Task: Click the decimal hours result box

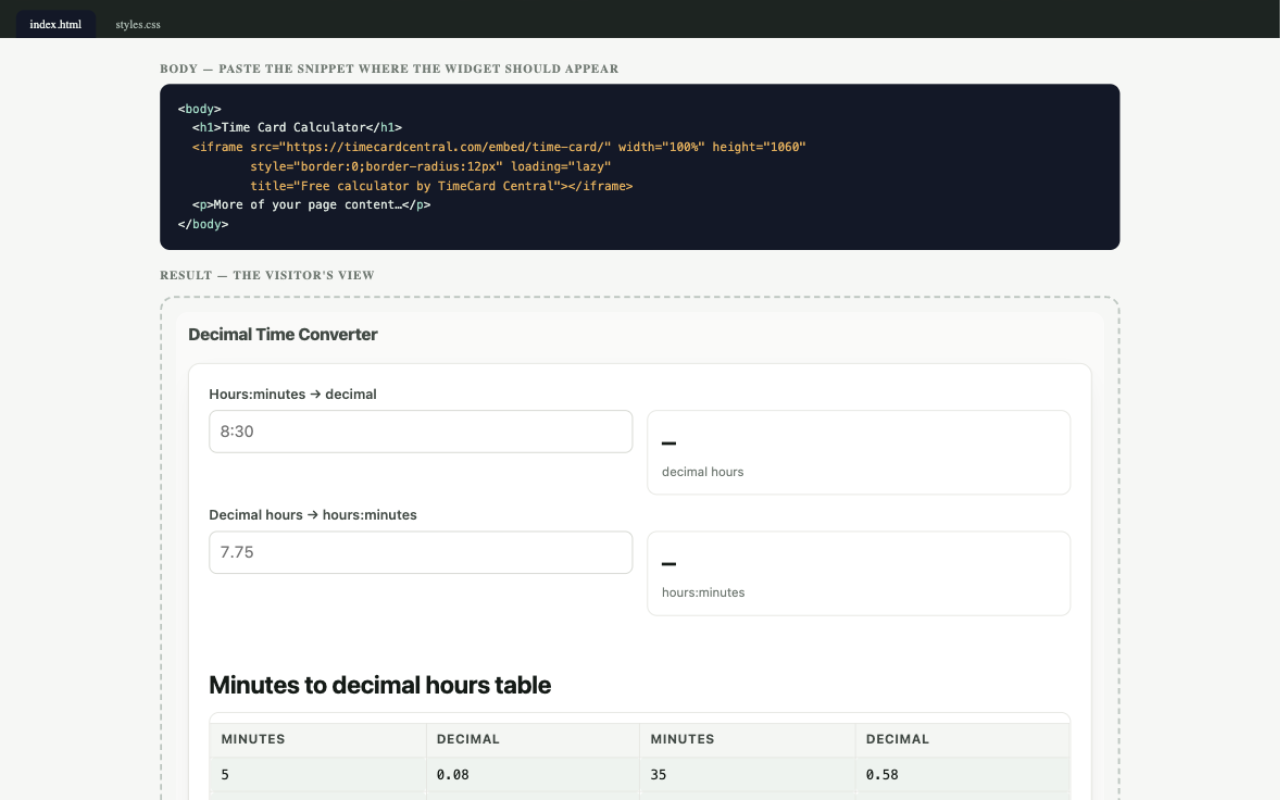Action: tap(859, 452)
